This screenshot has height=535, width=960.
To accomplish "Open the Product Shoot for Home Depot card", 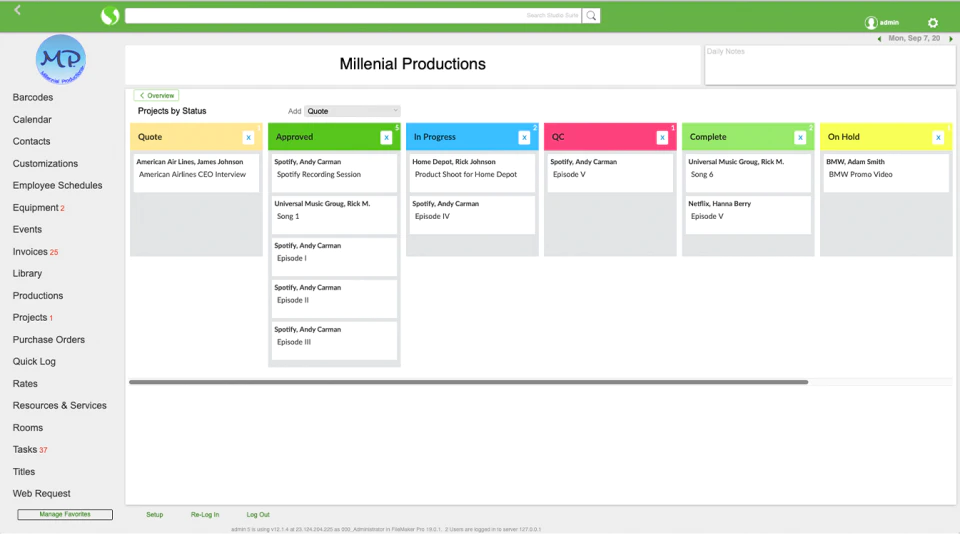I will (472, 173).
